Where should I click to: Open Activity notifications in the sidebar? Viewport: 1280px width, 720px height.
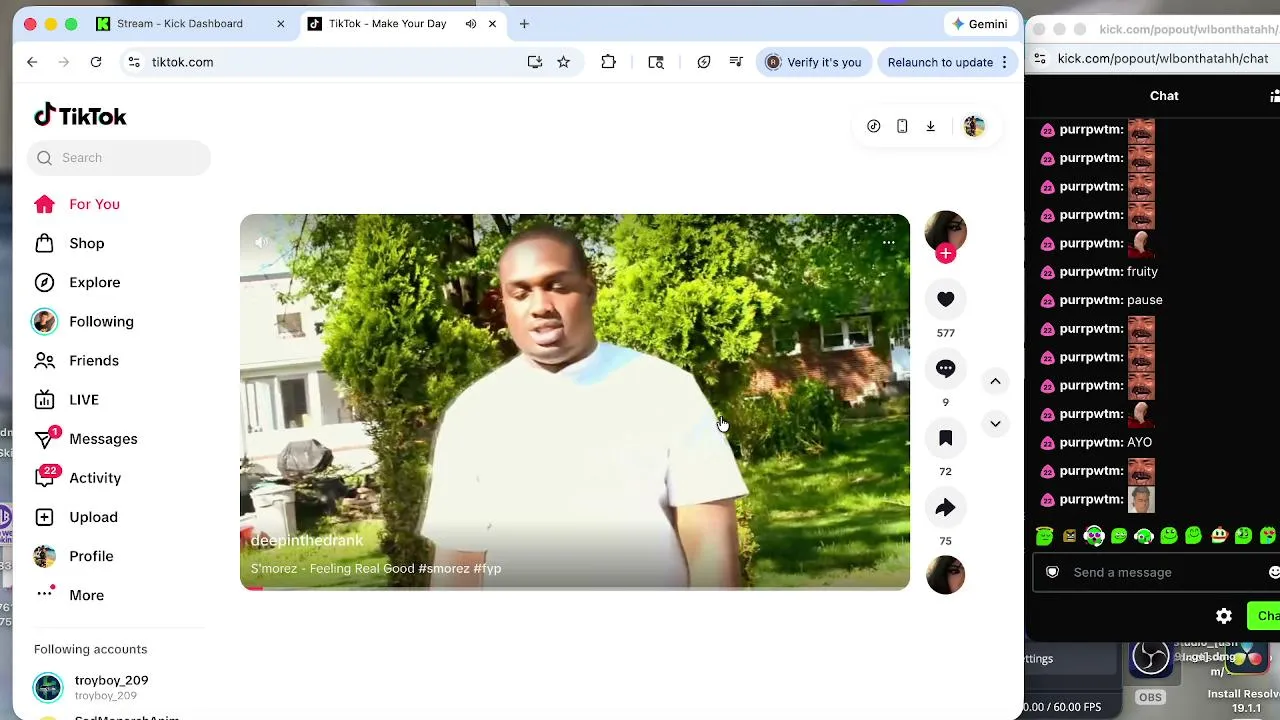tap(78, 478)
